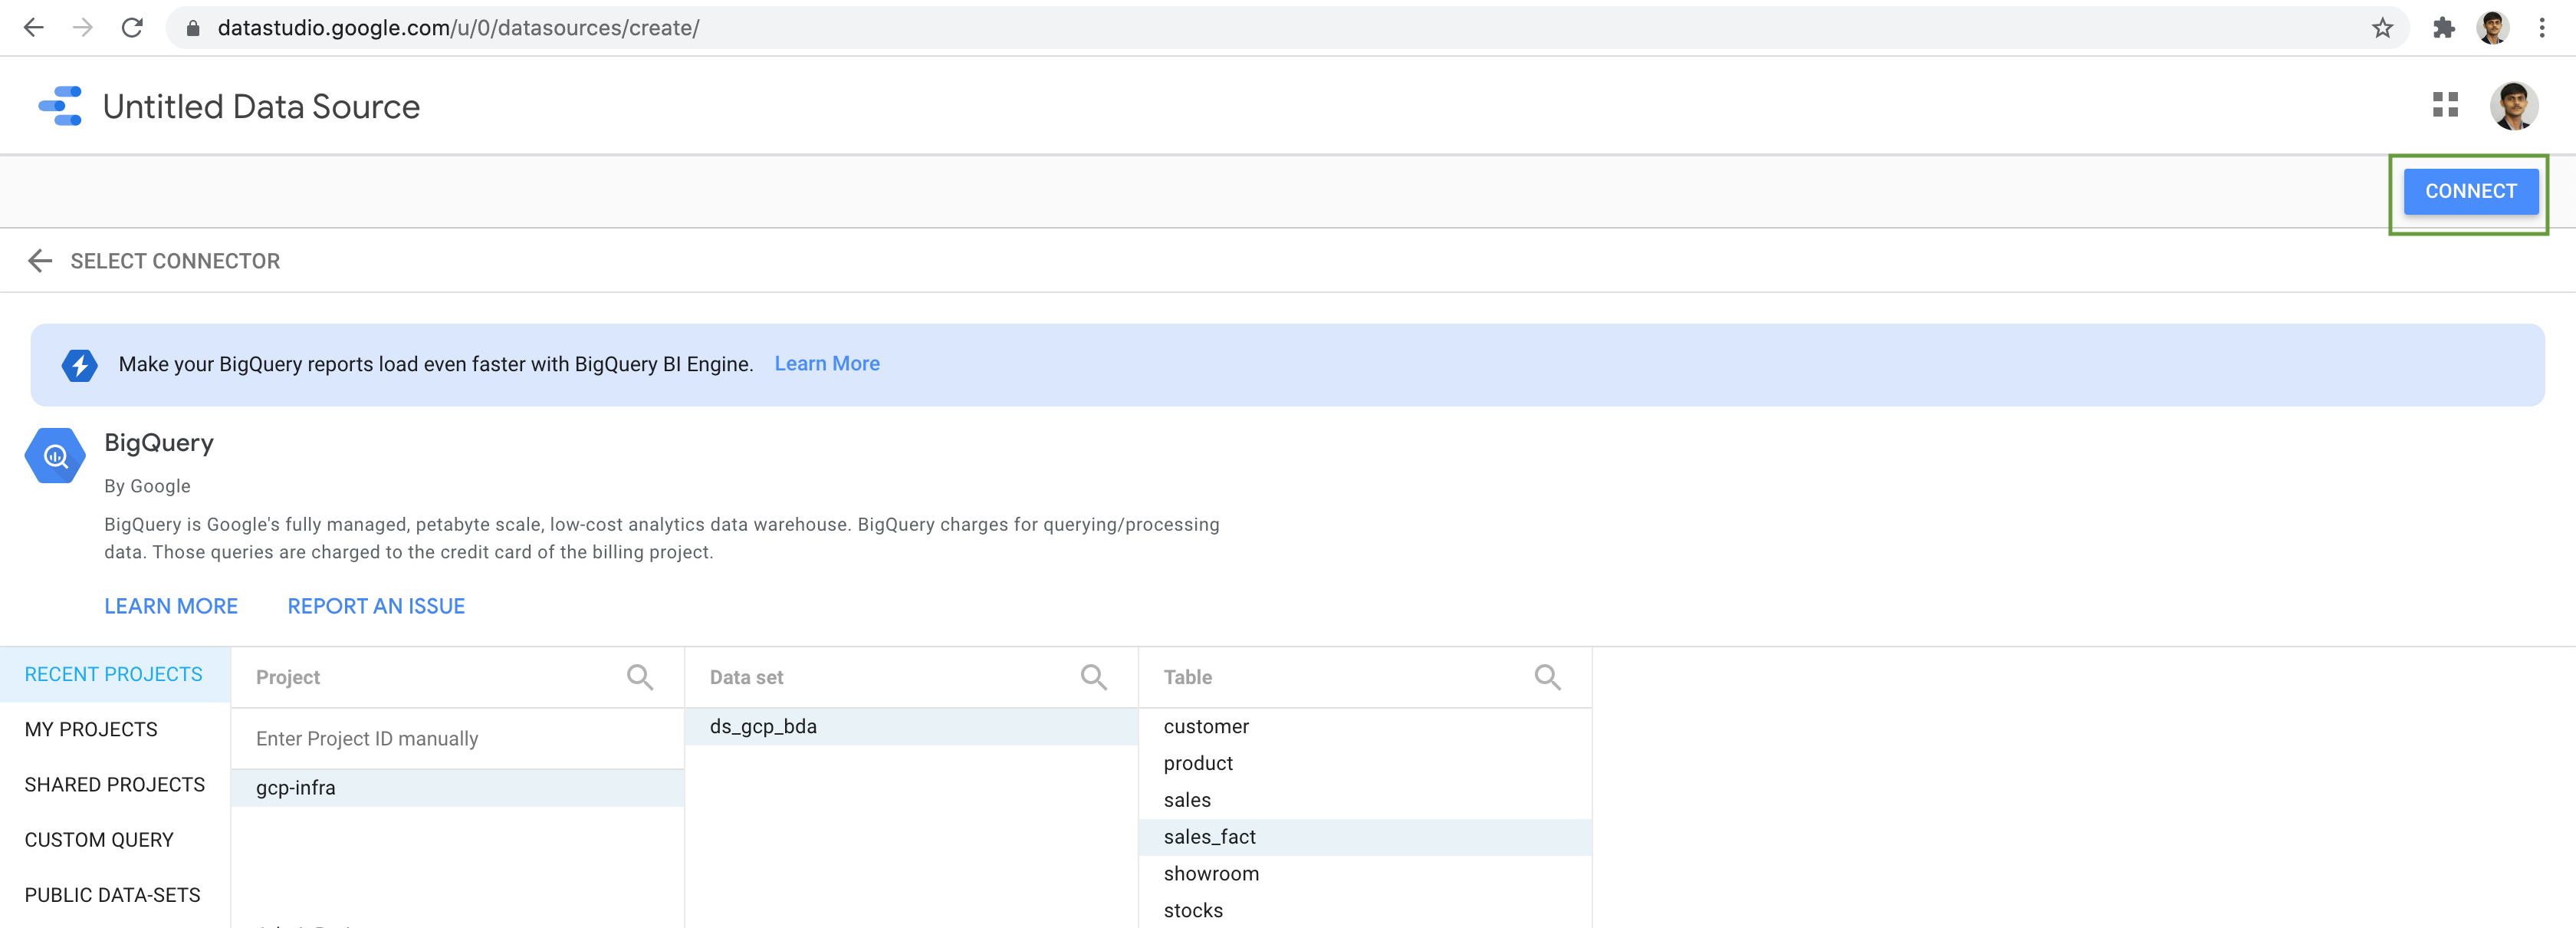Click SELECT CONNECTOR label
Image resolution: width=2576 pixels, height=928 pixels.
tap(175, 261)
